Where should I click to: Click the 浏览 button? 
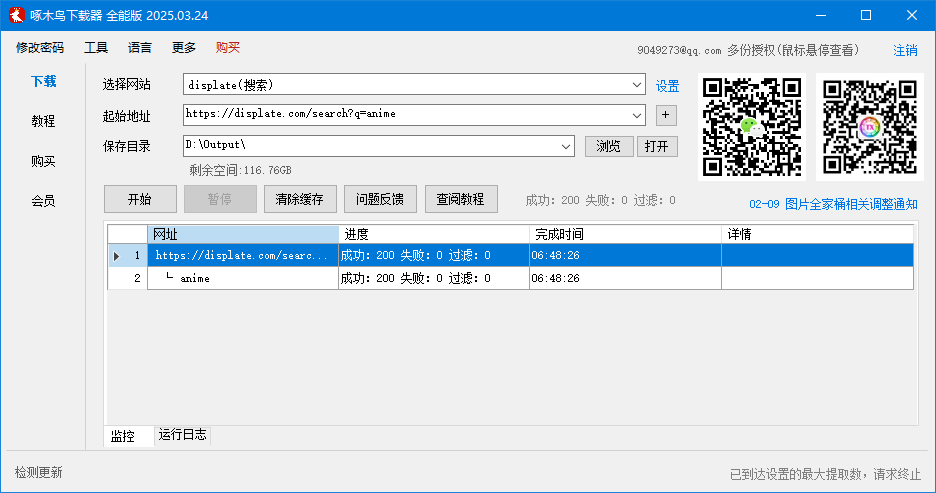(x=609, y=146)
